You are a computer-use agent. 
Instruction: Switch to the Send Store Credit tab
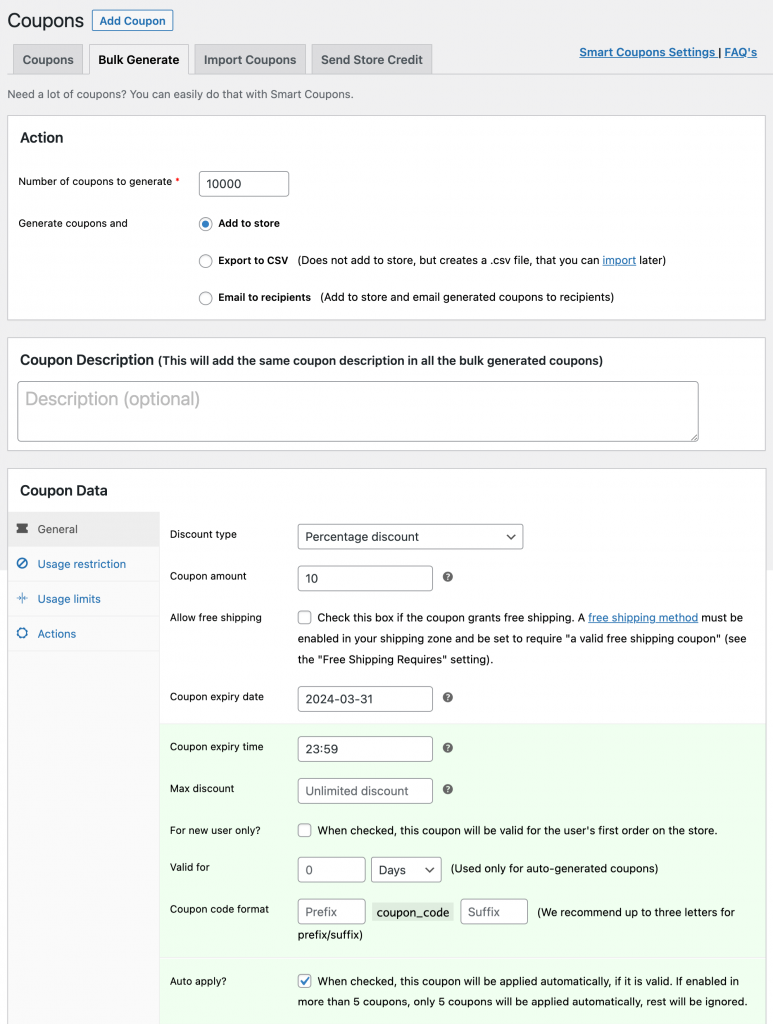point(371,59)
